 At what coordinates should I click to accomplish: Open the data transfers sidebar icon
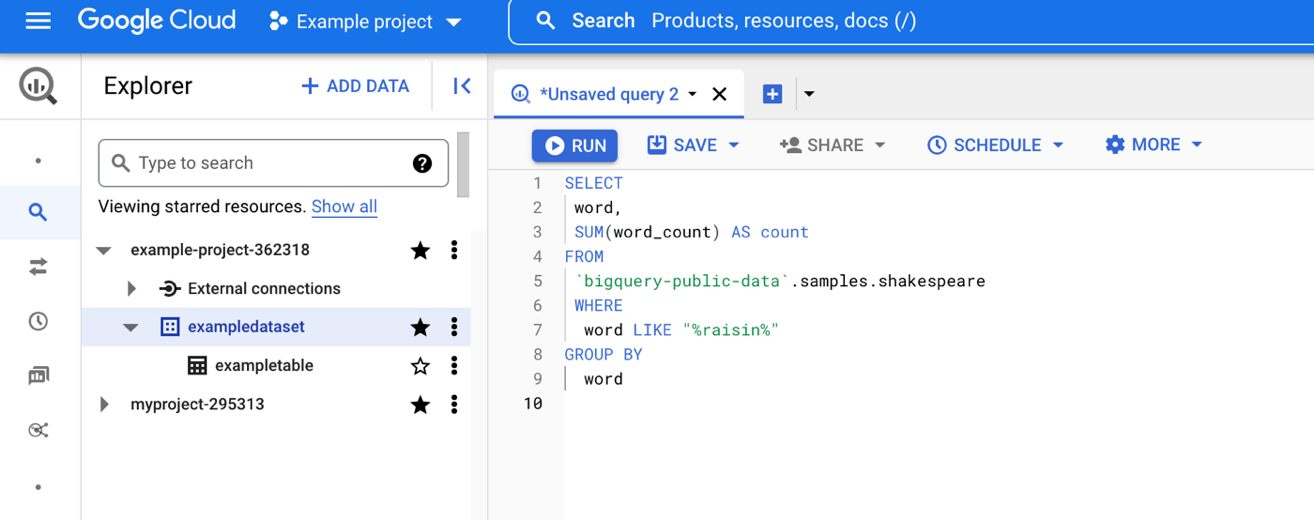(x=38, y=267)
